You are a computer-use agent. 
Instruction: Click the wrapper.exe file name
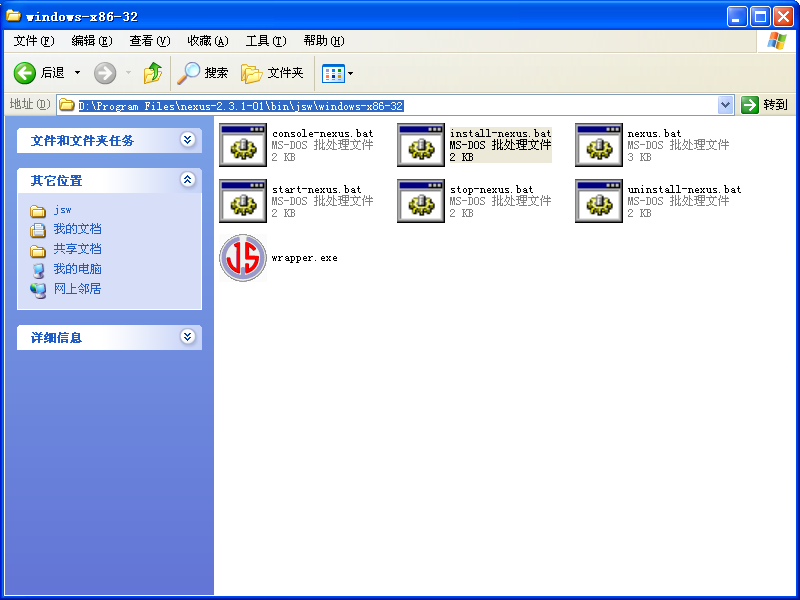coord(304,258)
